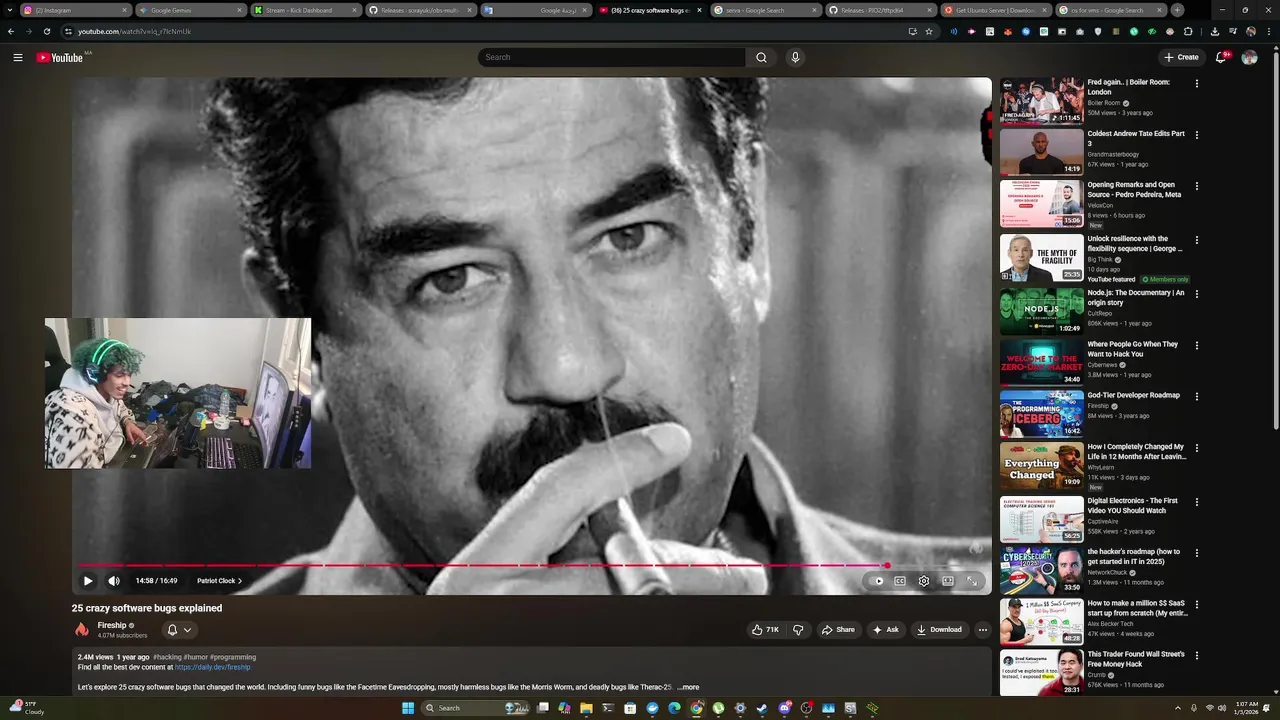Open File Explorer from taskbar
The width and height of the screenshot is (1280, 720).
point(586,708)
